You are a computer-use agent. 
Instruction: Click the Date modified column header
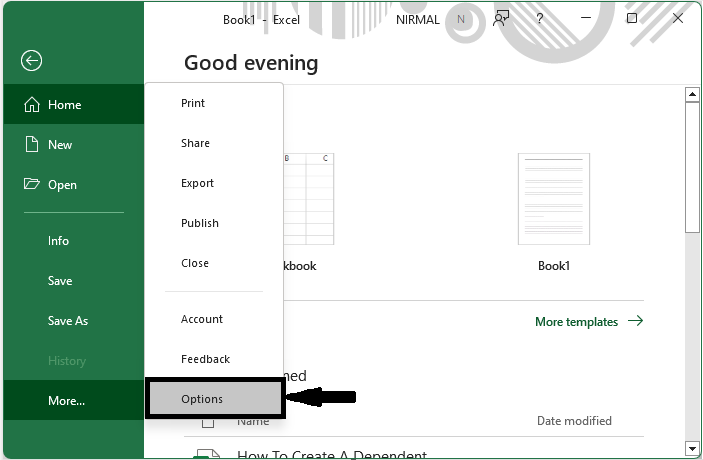click(x=574, y=421)
